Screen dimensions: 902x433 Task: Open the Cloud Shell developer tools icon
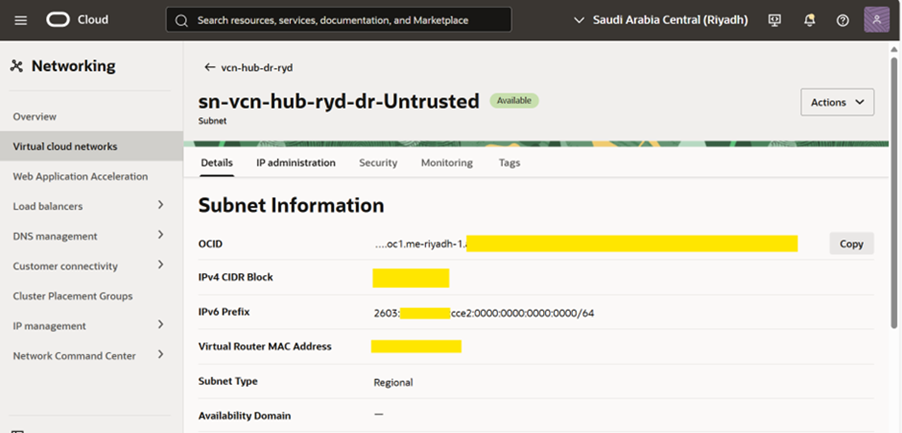[x=775, y=20]
